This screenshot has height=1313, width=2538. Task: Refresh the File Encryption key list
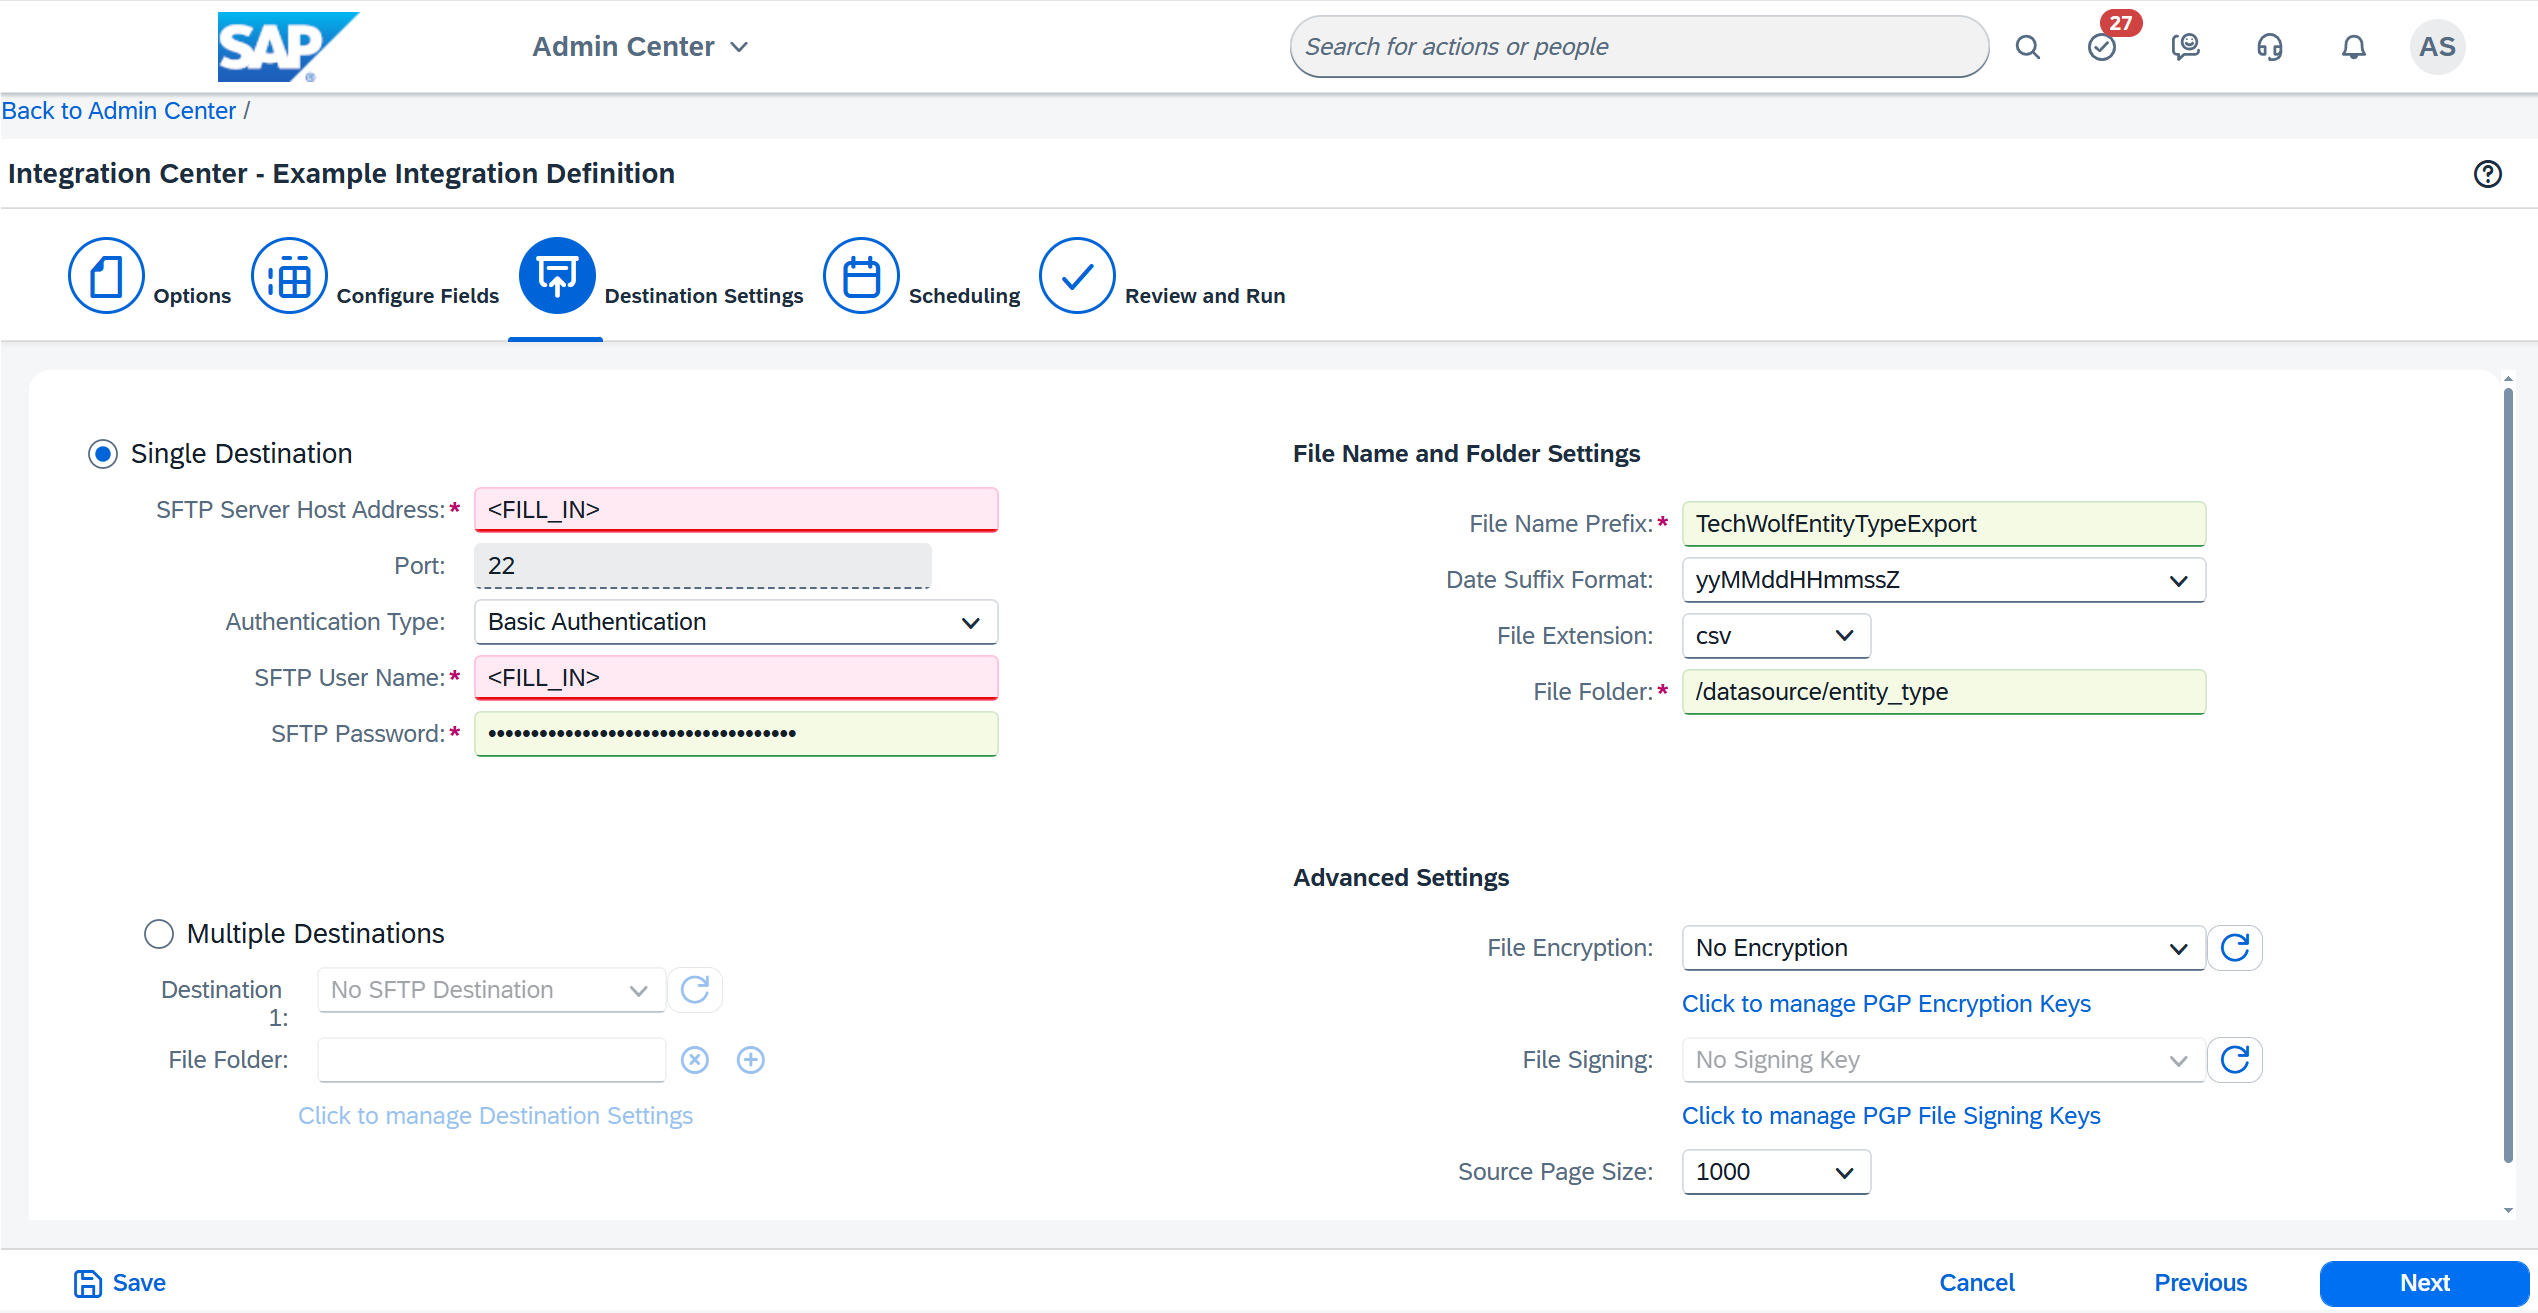pos(2235,948)
